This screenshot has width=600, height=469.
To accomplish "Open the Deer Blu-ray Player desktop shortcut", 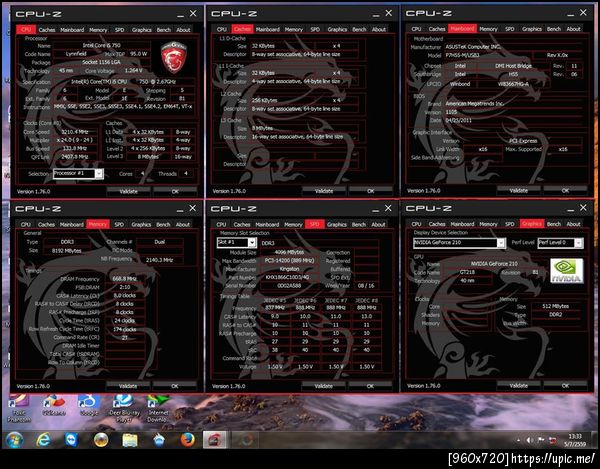I will coord(124,409).
